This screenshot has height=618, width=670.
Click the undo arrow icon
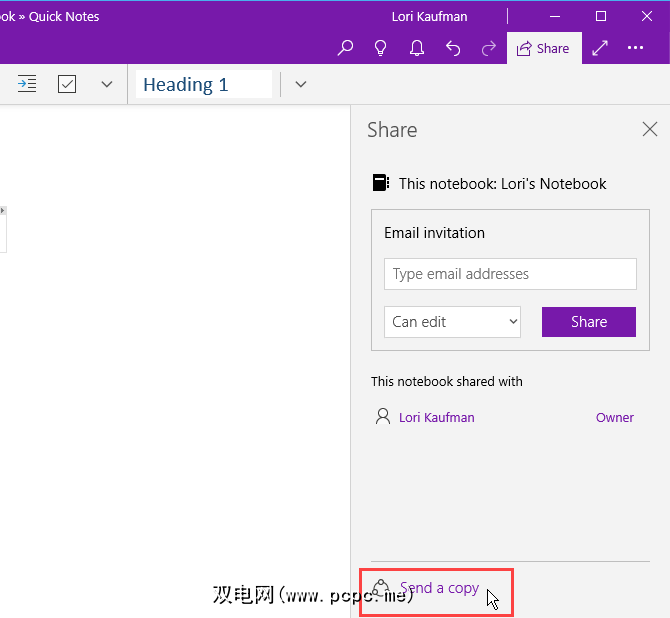click(453, 48)
